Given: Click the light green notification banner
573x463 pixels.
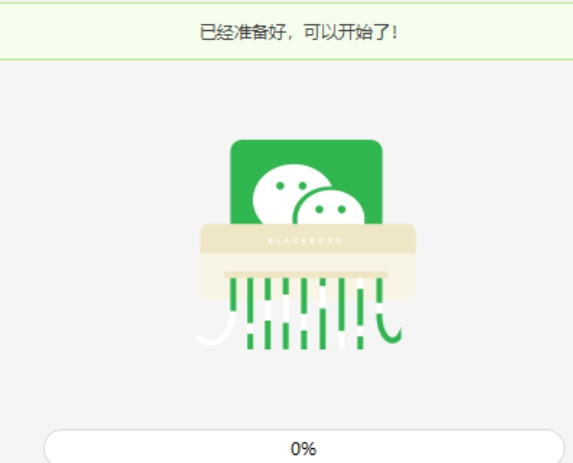Looking at the screenshot, I should click(286, 31).
